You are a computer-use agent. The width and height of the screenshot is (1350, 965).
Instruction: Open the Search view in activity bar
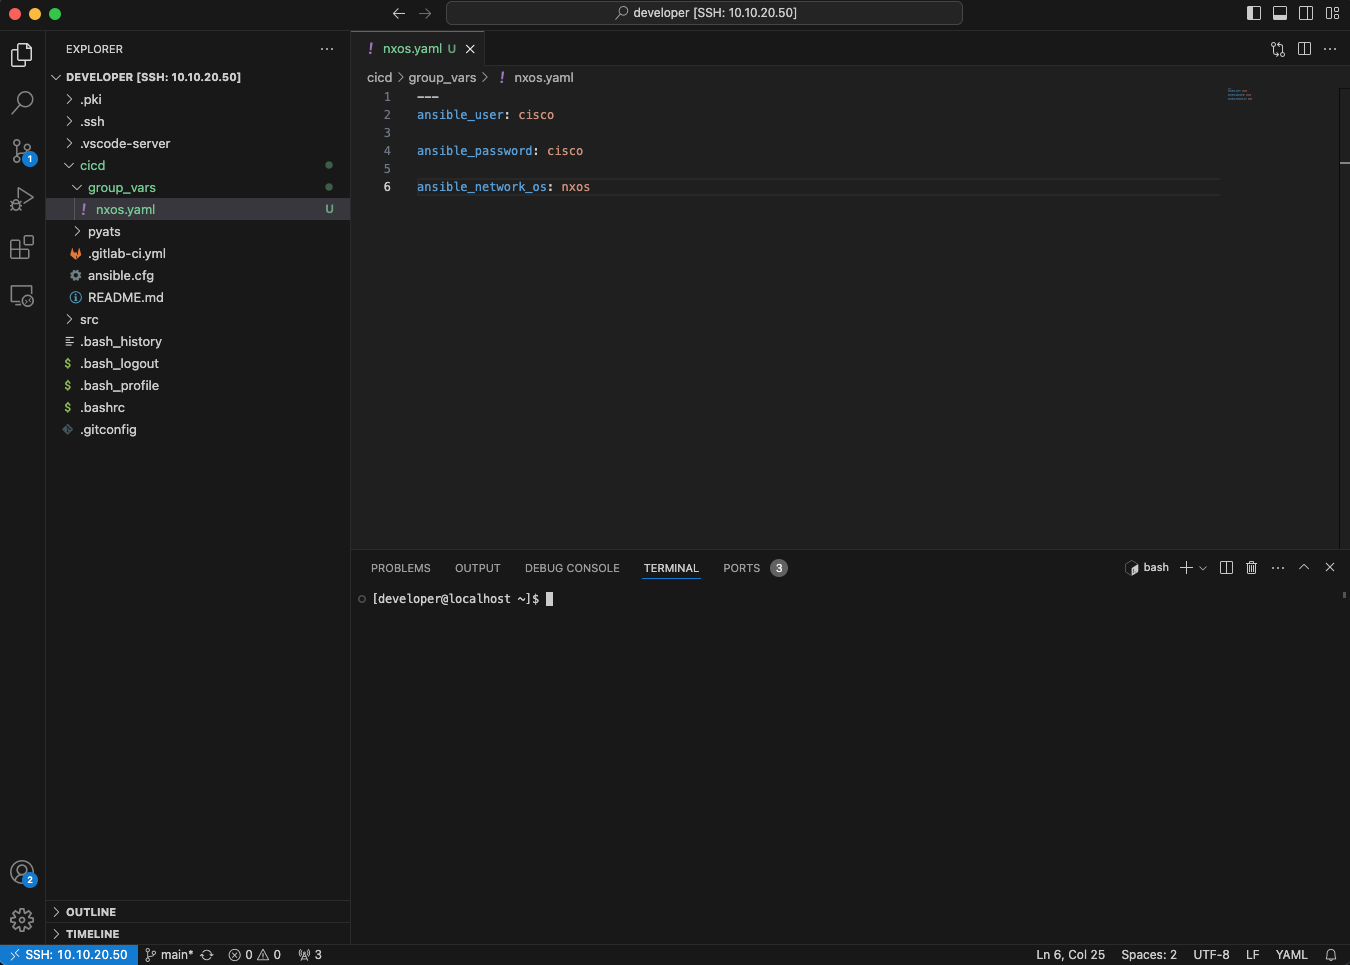point(22,102)
